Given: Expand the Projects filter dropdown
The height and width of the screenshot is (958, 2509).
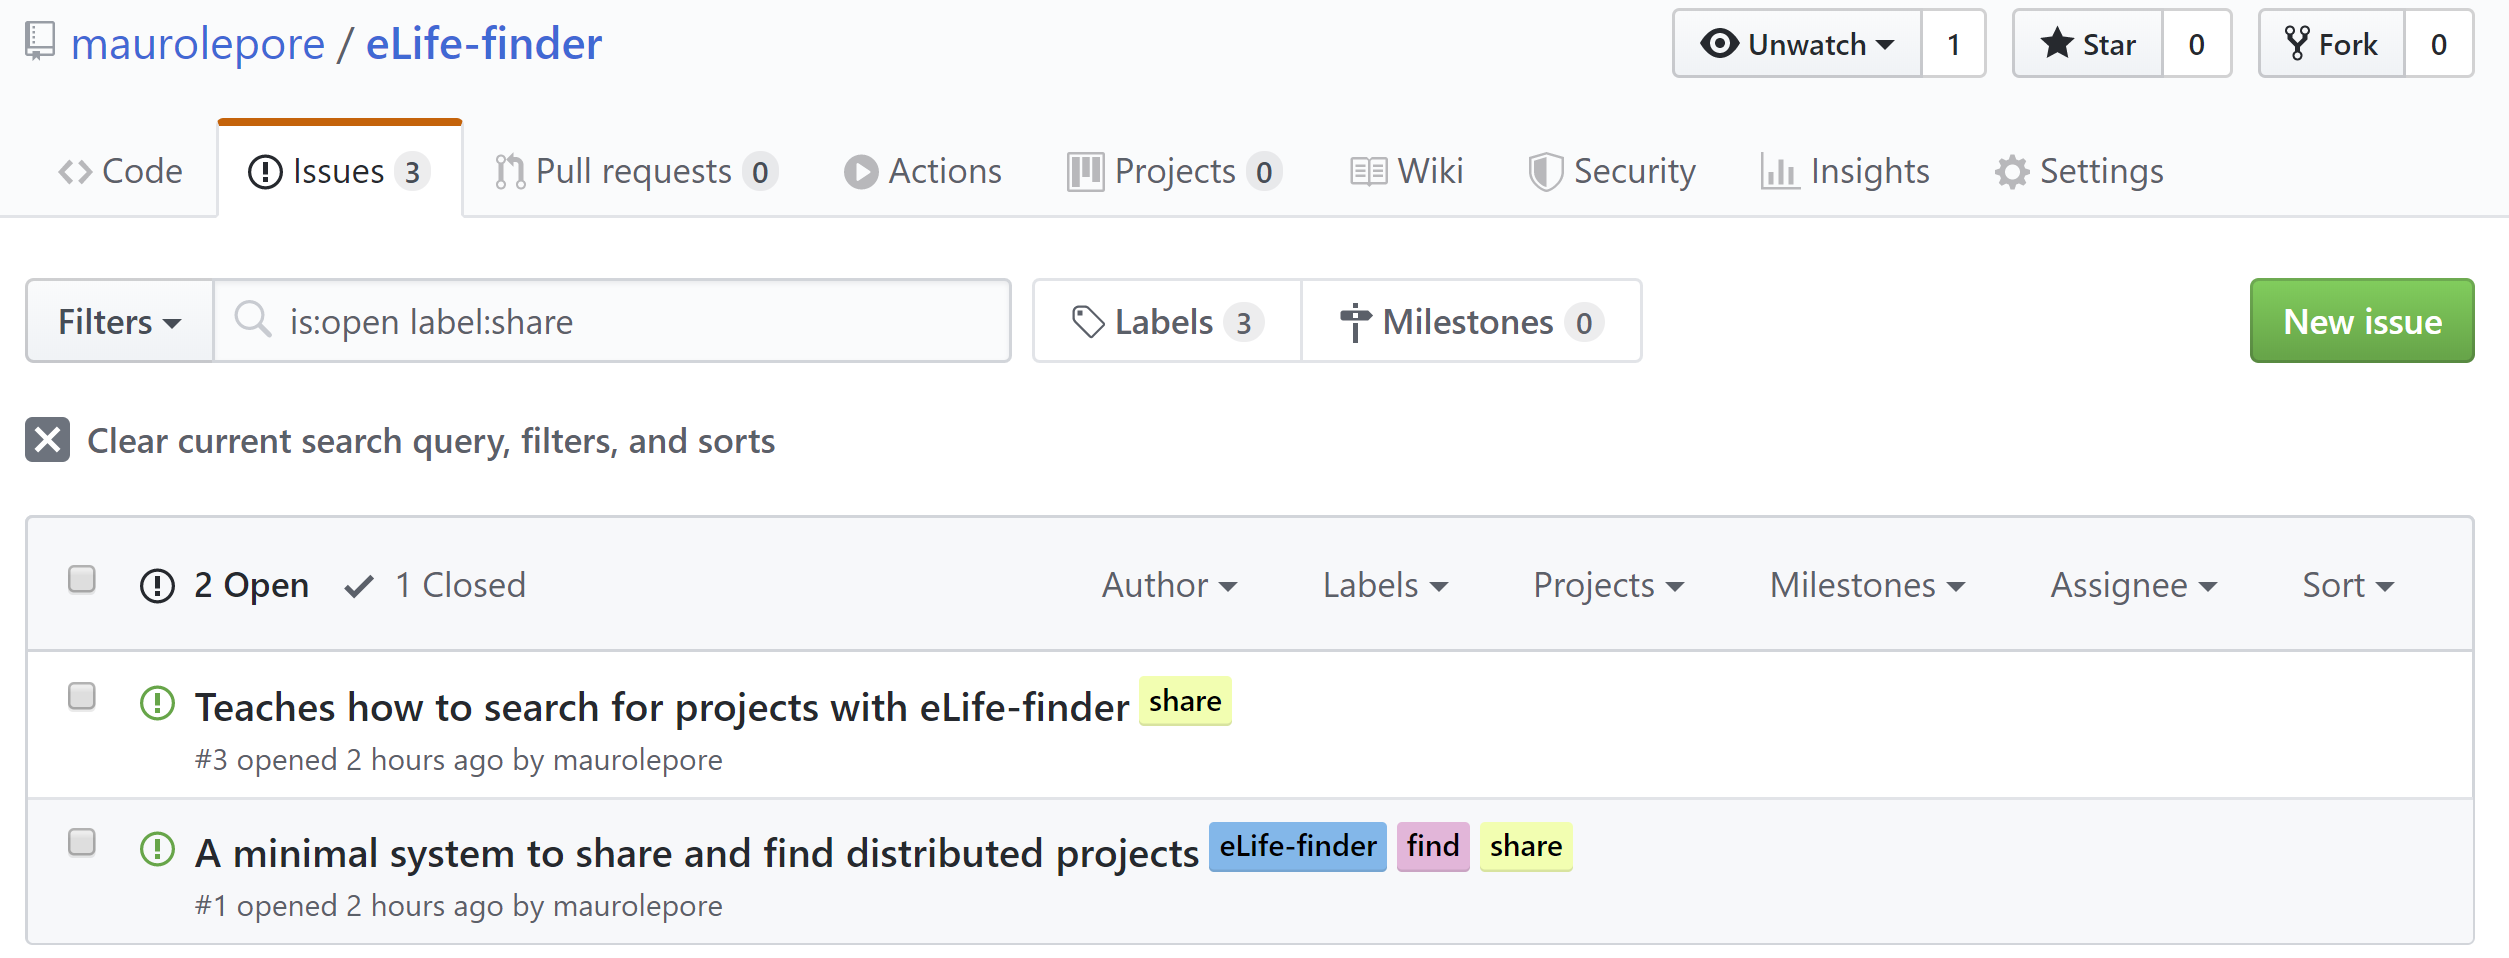Looking at the screenshot, I should (1608, 585).
